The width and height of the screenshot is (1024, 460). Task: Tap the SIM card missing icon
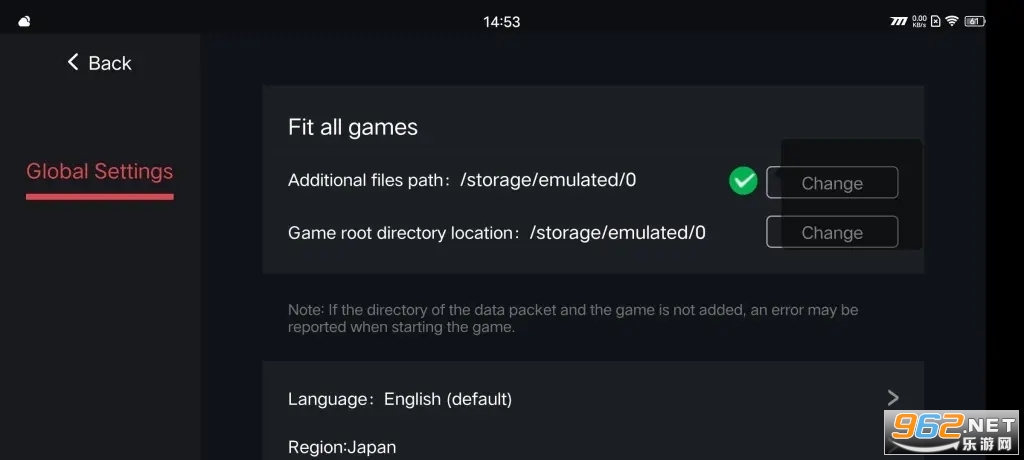(935, 21)
